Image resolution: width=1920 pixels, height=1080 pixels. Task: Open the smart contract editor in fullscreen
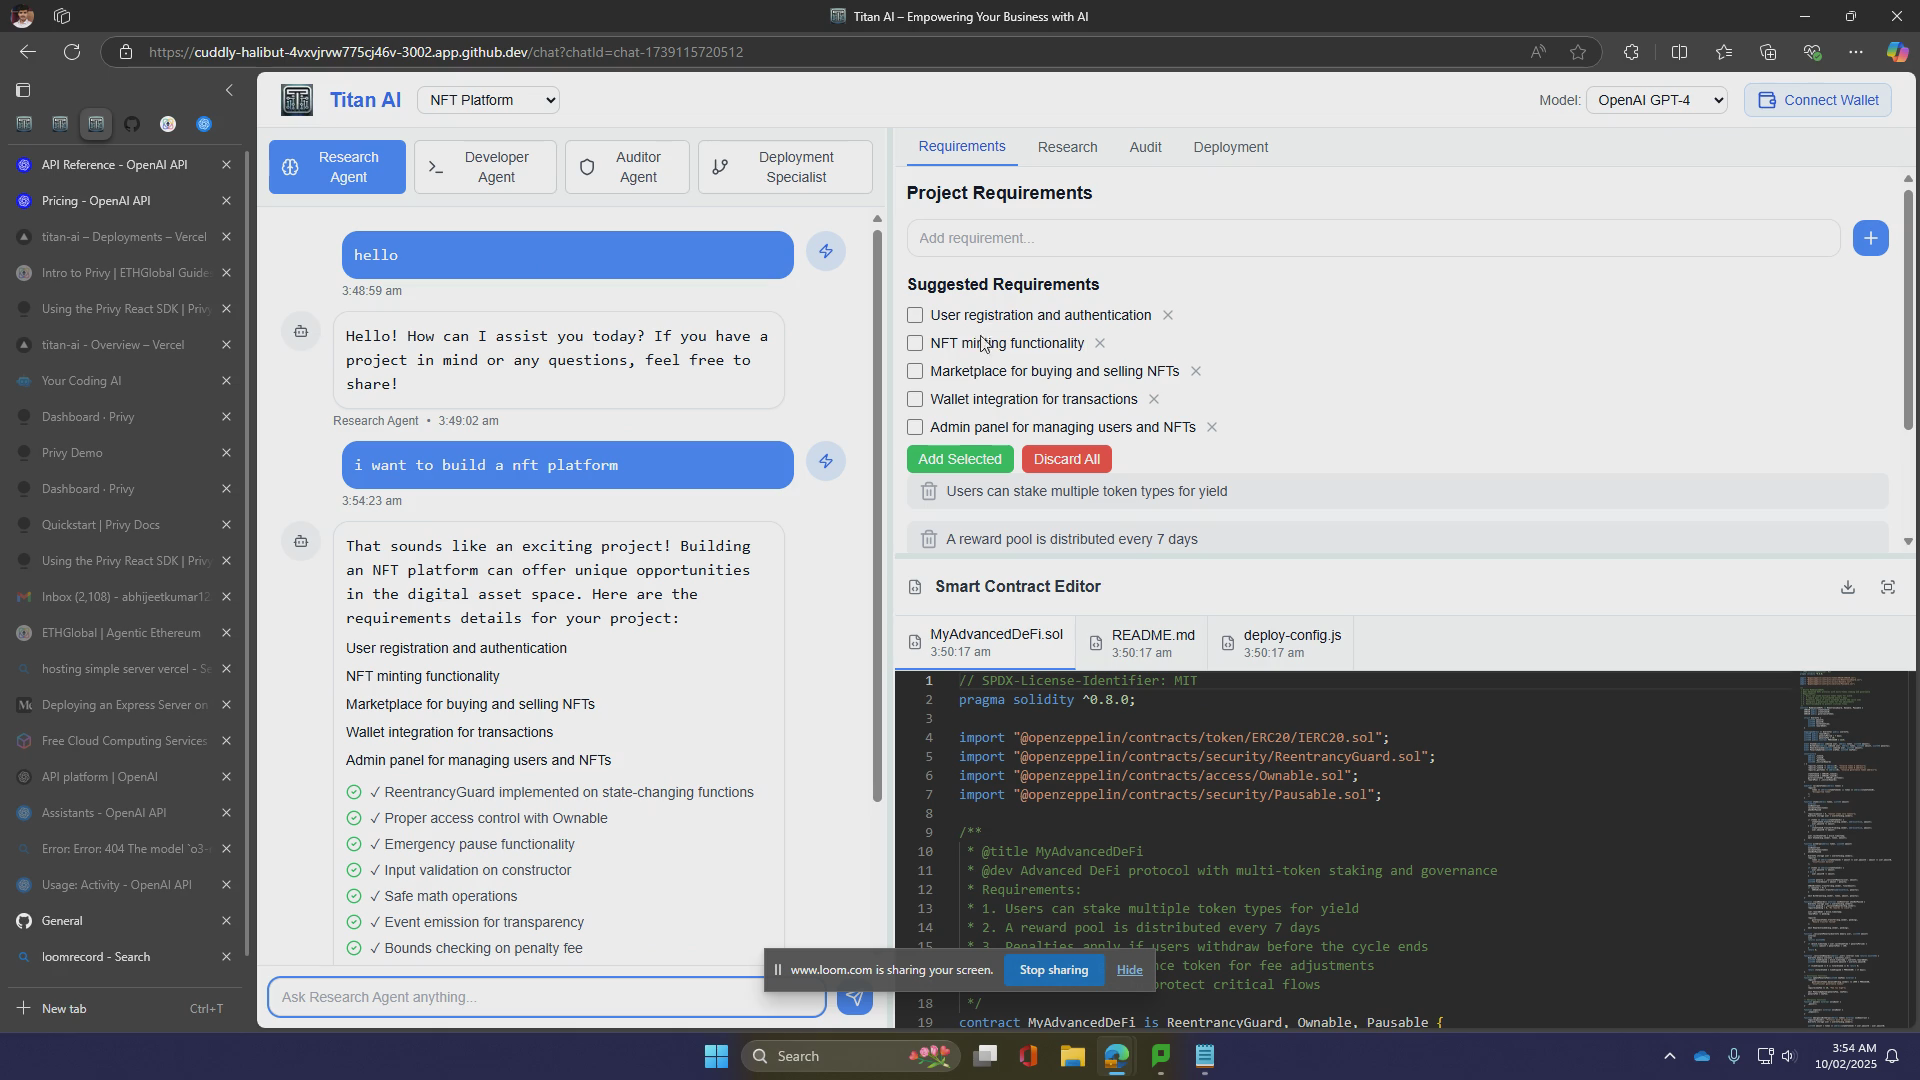[x=1888, y=587]
